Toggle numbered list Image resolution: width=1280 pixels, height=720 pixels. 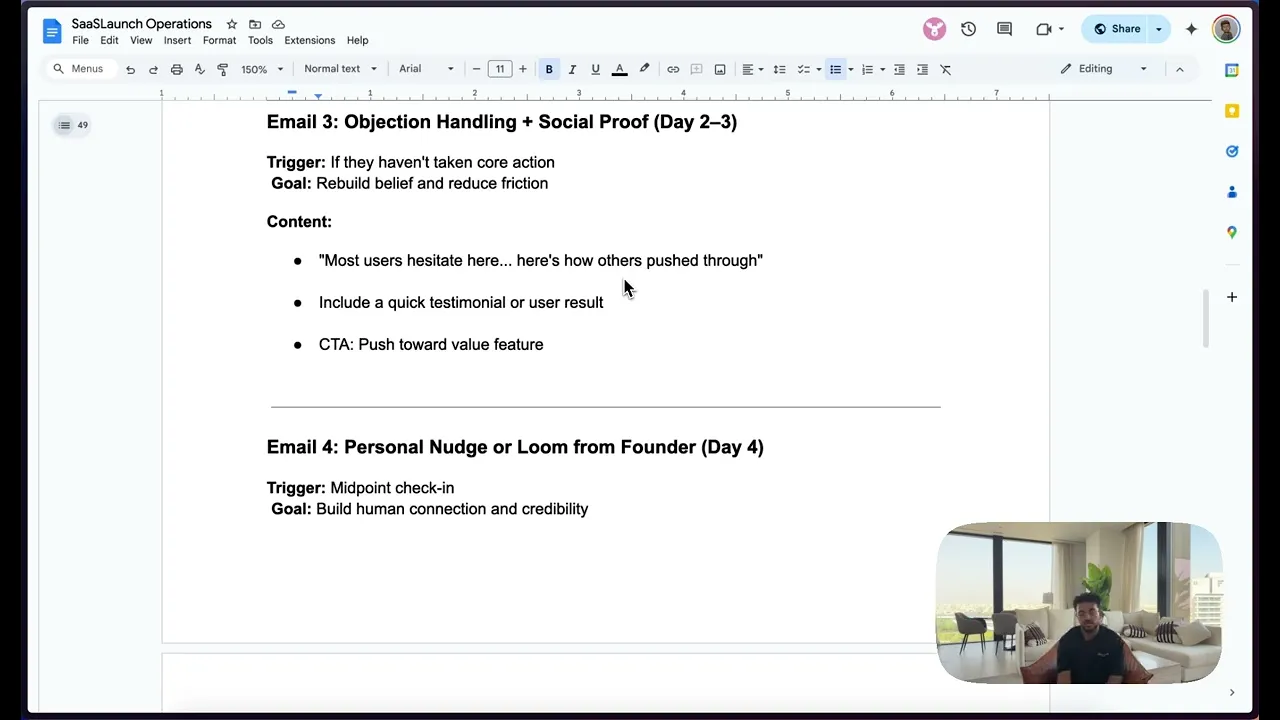[x=867, y=69]
